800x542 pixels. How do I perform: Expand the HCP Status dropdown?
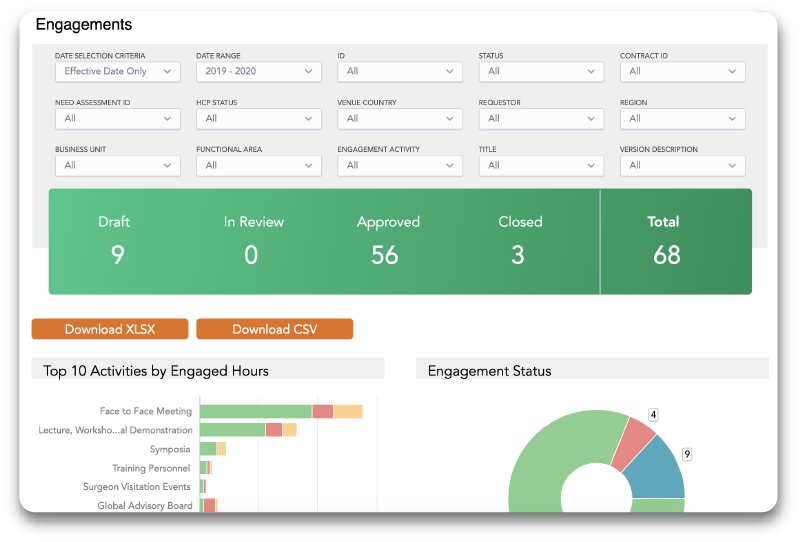(x=259, y=119)
